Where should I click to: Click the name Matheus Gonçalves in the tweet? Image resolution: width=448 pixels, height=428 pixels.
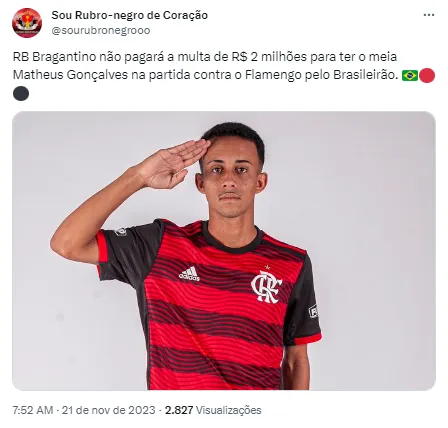(70, 75)
